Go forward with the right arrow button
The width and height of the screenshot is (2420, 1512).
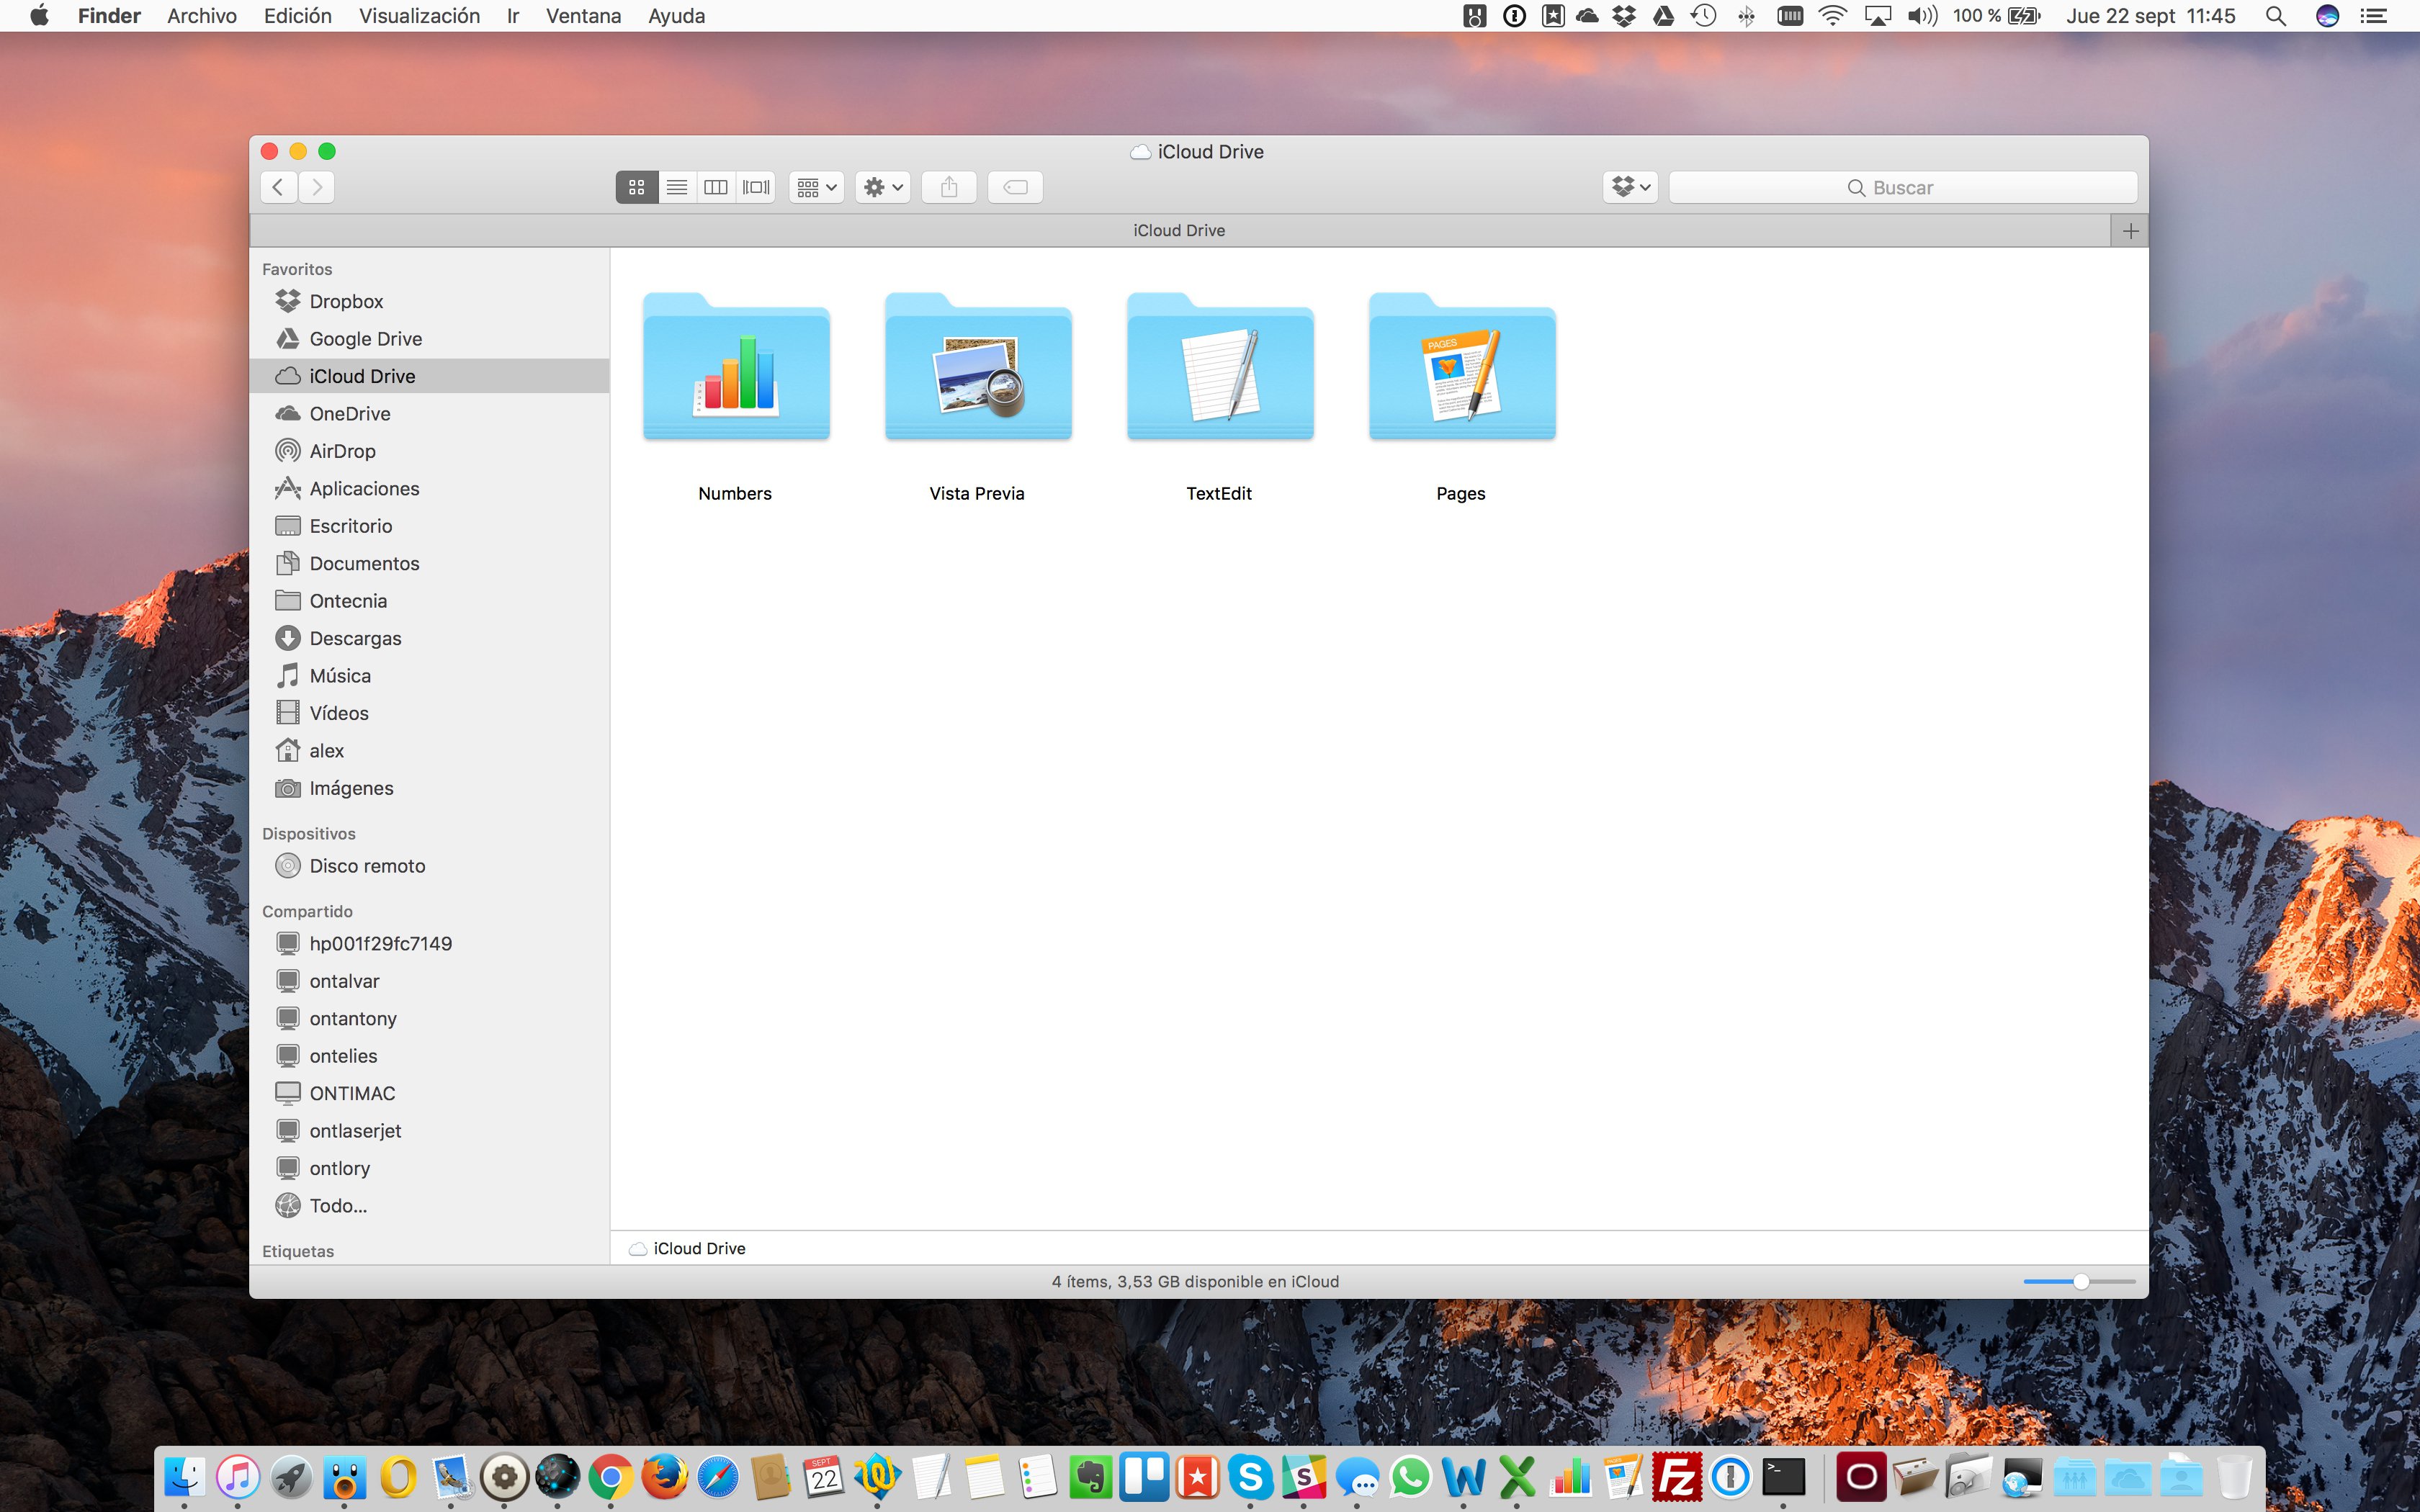(317, 187)
